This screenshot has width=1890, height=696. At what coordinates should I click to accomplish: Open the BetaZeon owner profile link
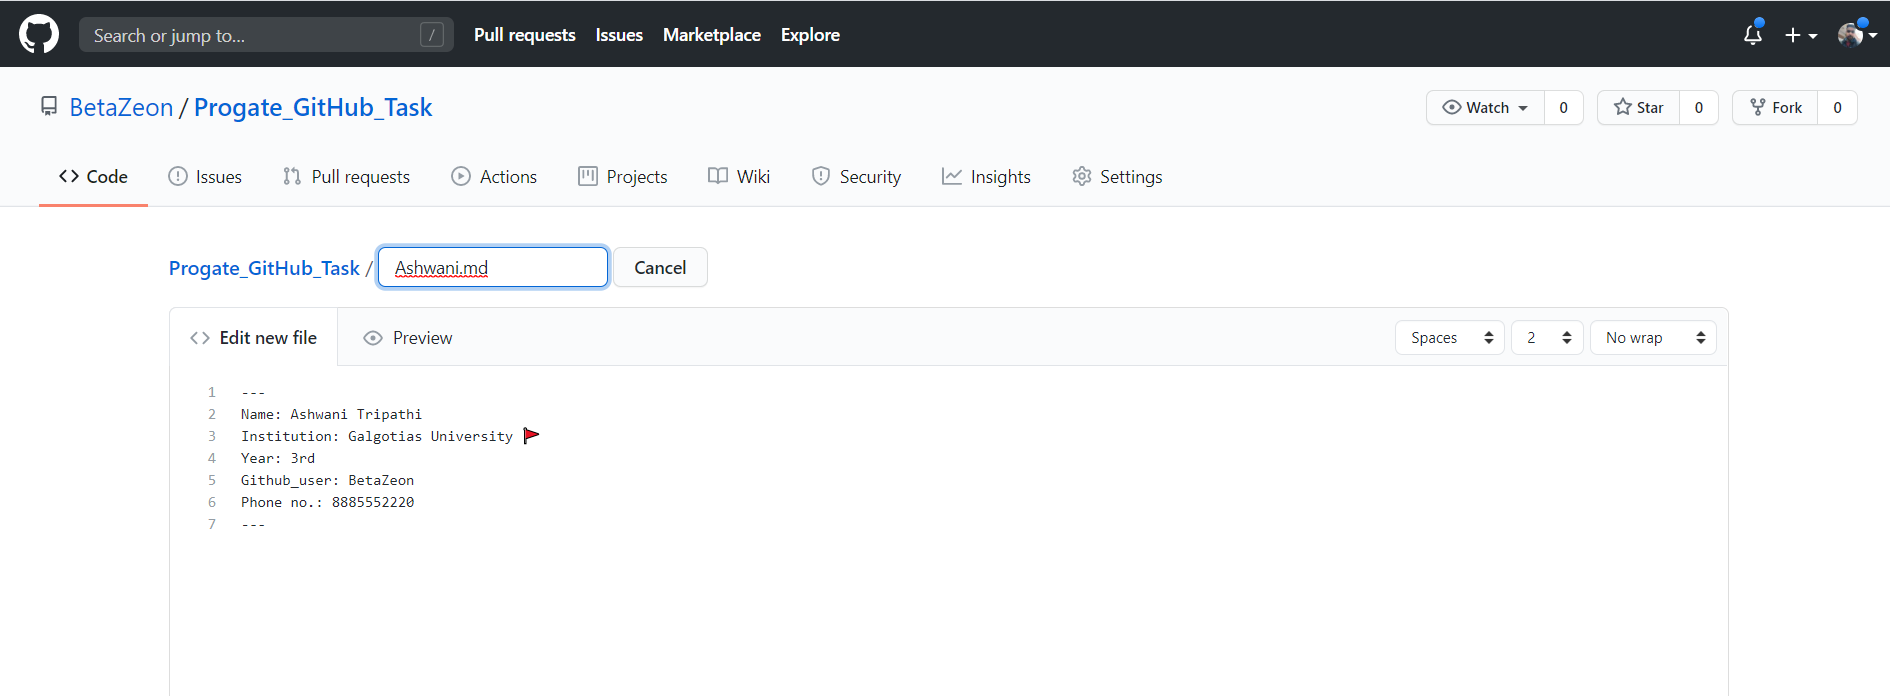point(121,107)
